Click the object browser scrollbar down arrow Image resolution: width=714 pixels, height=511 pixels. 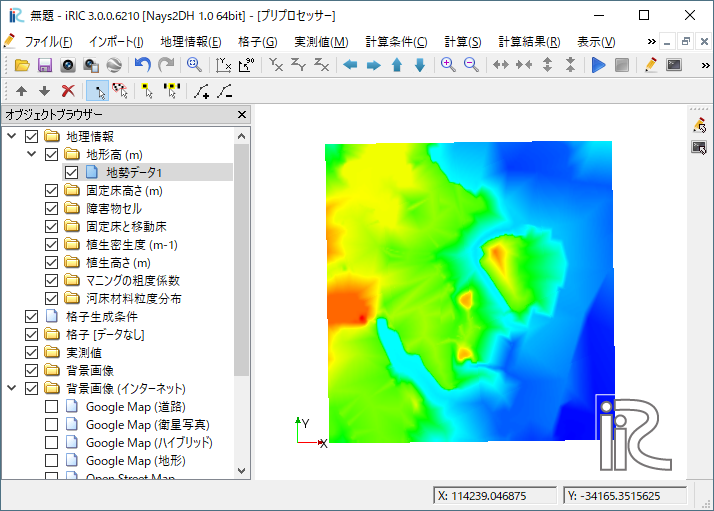pyautogui.click(x=242, y=471)
